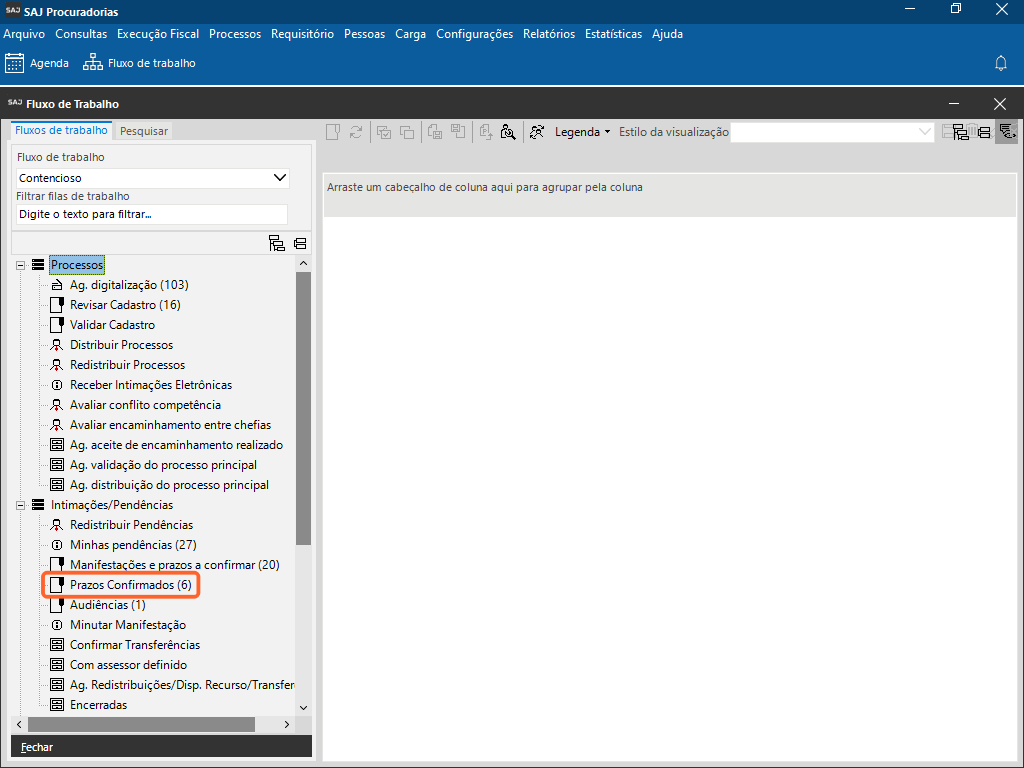Switch to the Pesquisar tab
Image resolution: width=1024 pixels, height=768 pixels.
pos(144,131)
